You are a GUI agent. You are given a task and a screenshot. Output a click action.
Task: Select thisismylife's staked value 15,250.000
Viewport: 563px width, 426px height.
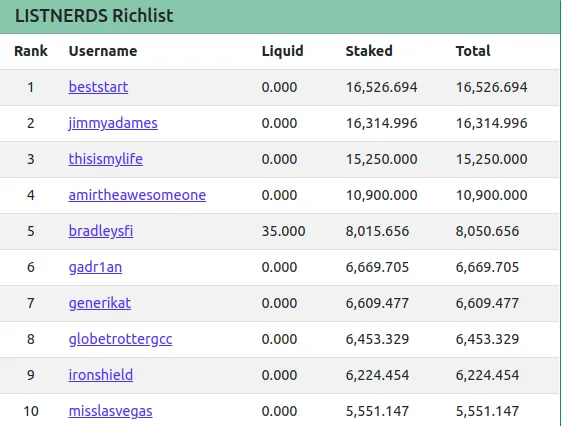click(x=381, y=159)
